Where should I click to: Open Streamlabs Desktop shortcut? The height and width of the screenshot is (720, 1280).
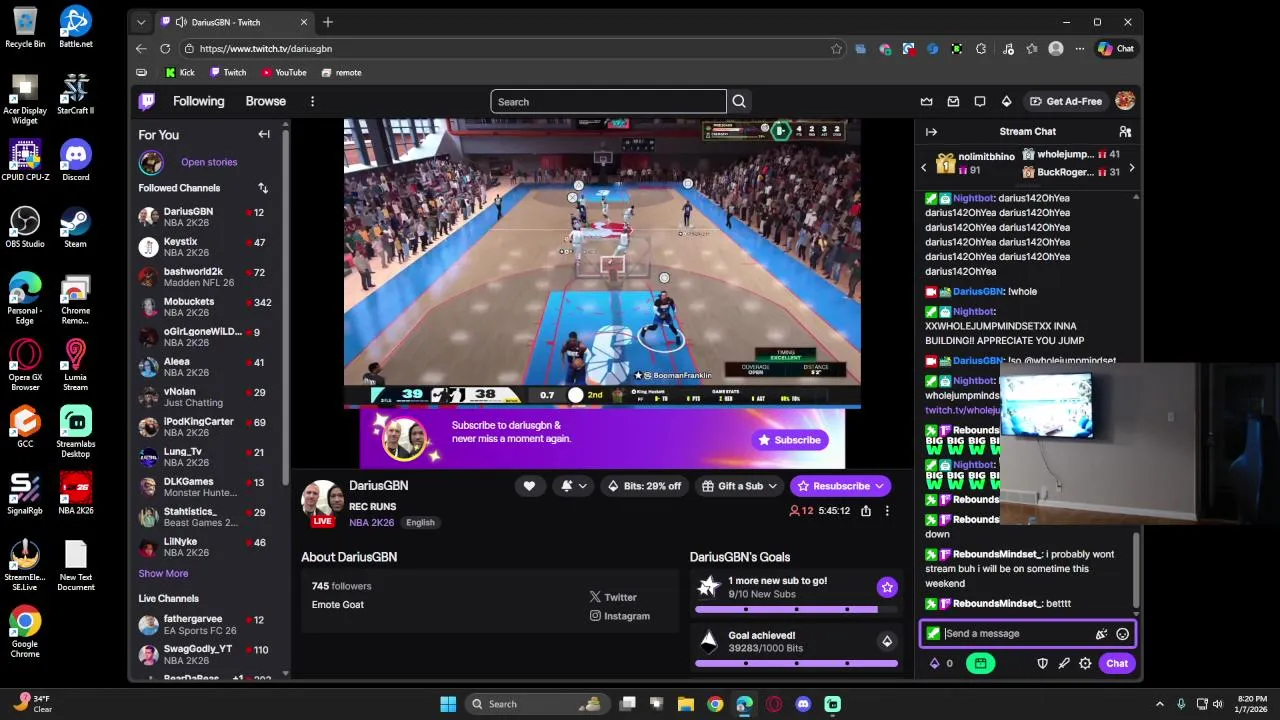tap(76, 431)
